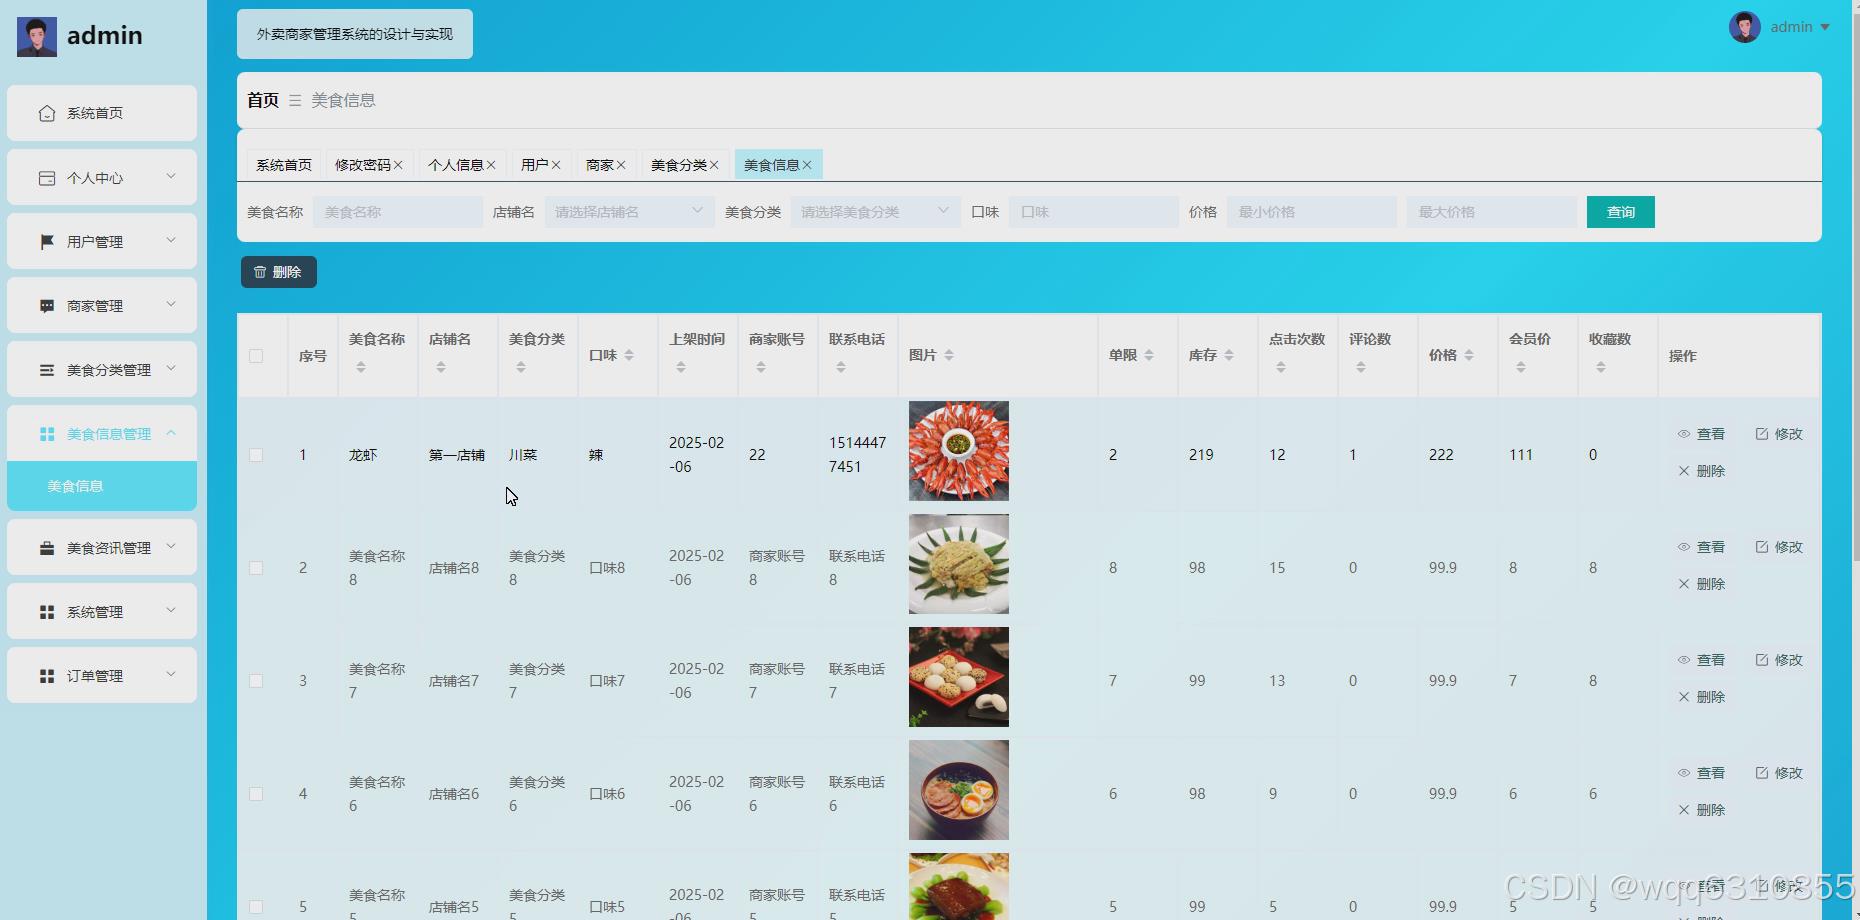Check the checkbox for row 3
Image resolution: width=1860 pixels, height=920 pixels.
tap(256, 680)
